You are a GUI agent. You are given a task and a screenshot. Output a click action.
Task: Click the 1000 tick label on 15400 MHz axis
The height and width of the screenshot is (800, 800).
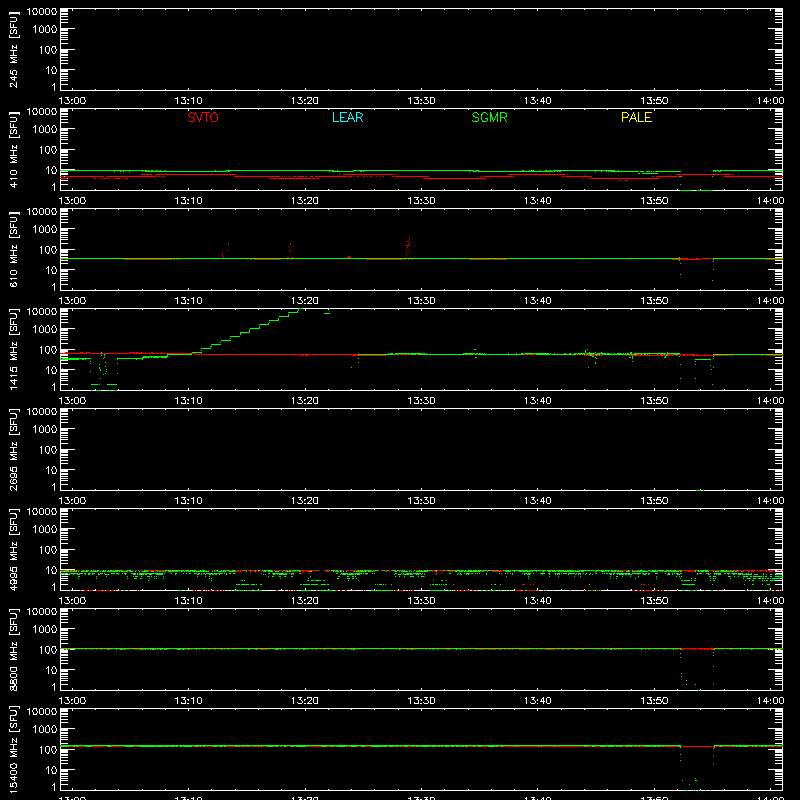point(45,730)
